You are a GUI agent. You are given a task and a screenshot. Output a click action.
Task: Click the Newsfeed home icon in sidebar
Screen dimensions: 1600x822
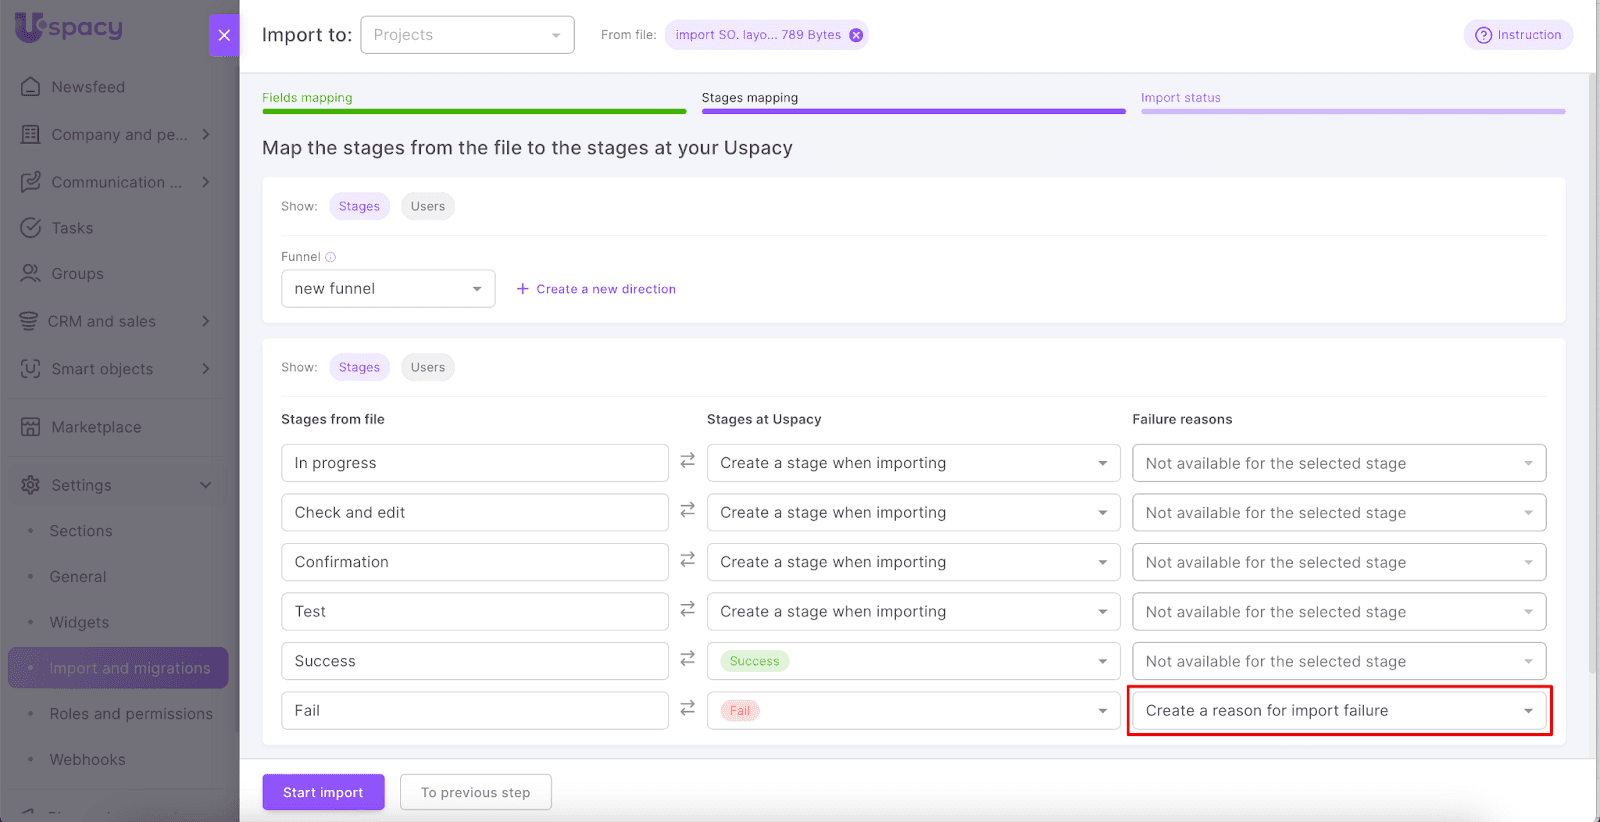click(x=31, y=87)
